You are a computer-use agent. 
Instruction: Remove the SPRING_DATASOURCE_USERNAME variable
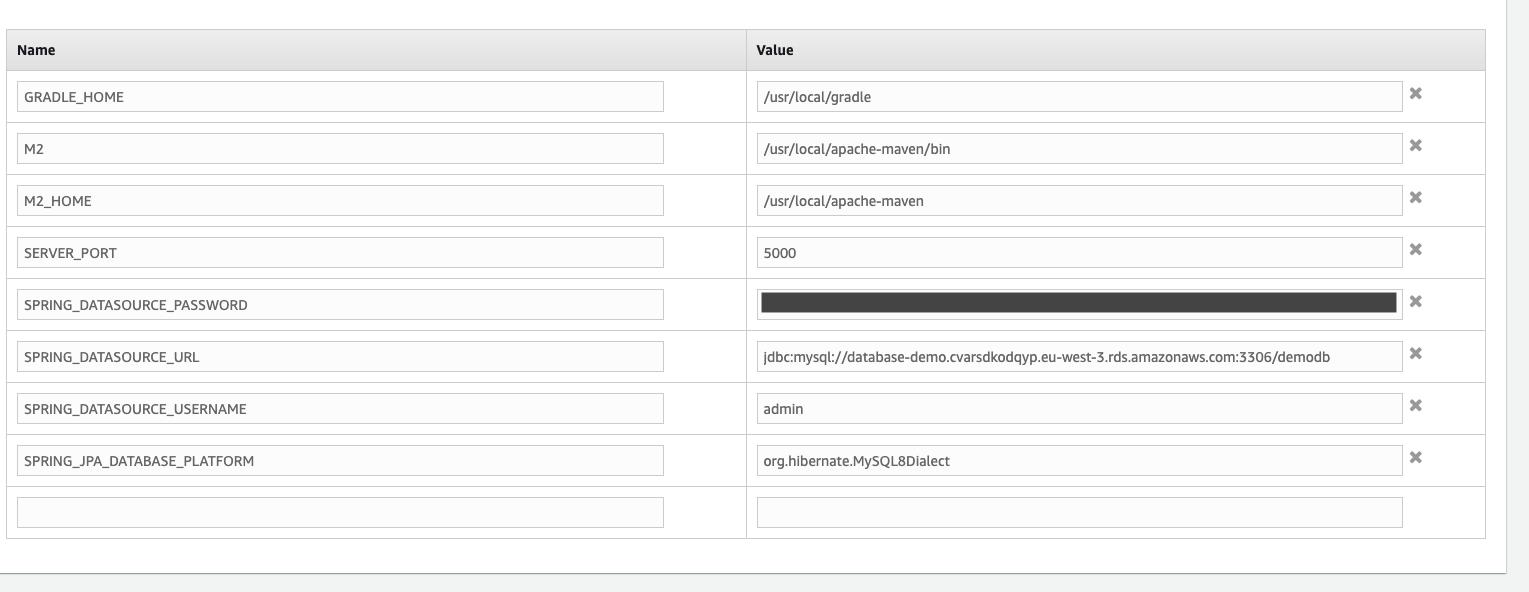click(1415, 406)
